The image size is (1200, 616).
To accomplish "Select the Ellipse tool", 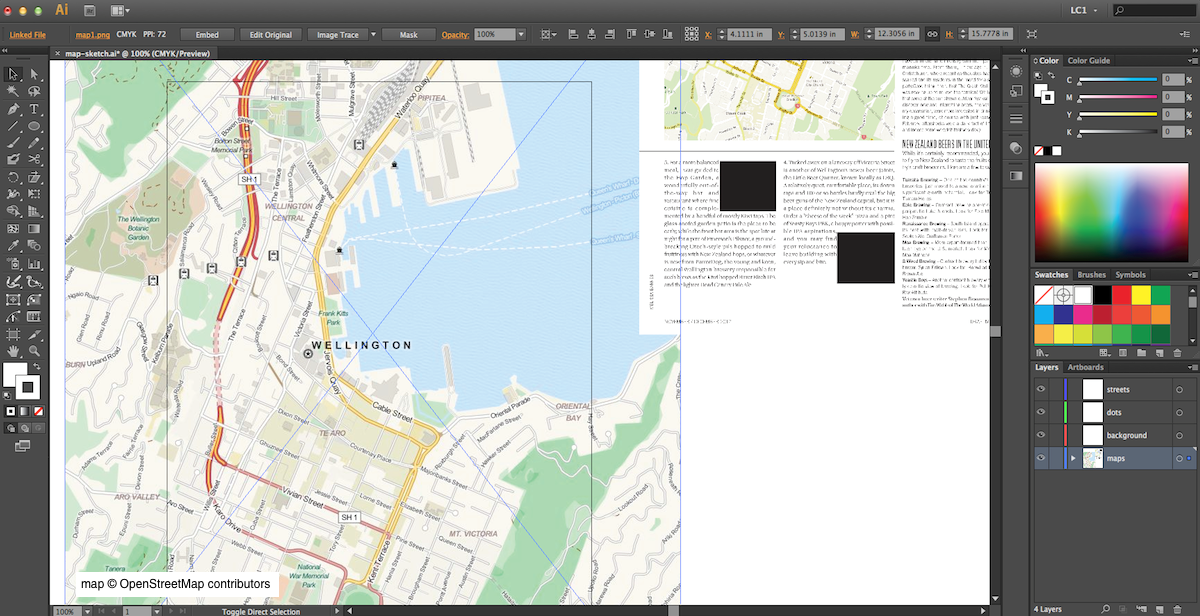I will (34, 126).
